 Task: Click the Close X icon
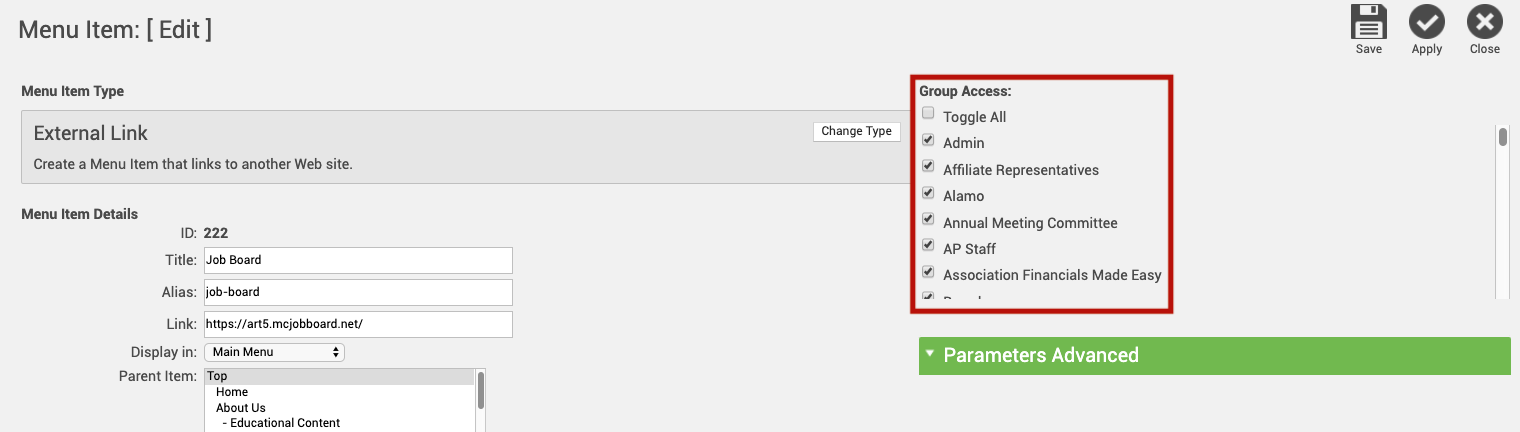(x=1485, y=22)
